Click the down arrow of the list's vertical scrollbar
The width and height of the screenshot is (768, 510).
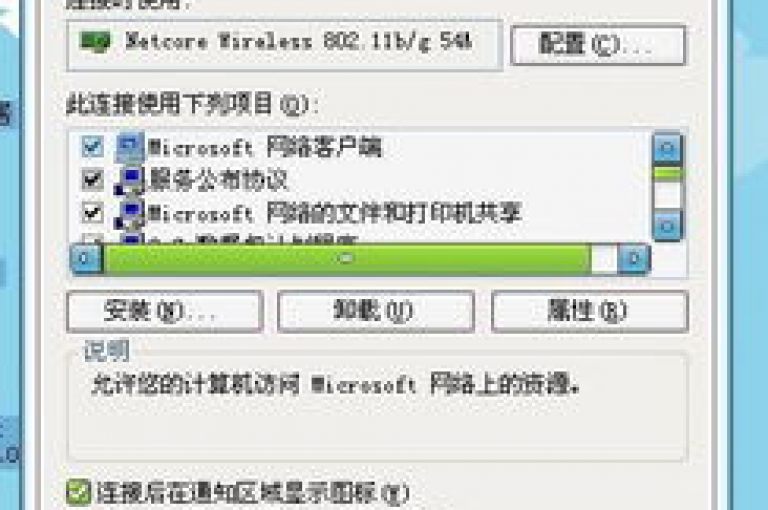pos(667,226)
